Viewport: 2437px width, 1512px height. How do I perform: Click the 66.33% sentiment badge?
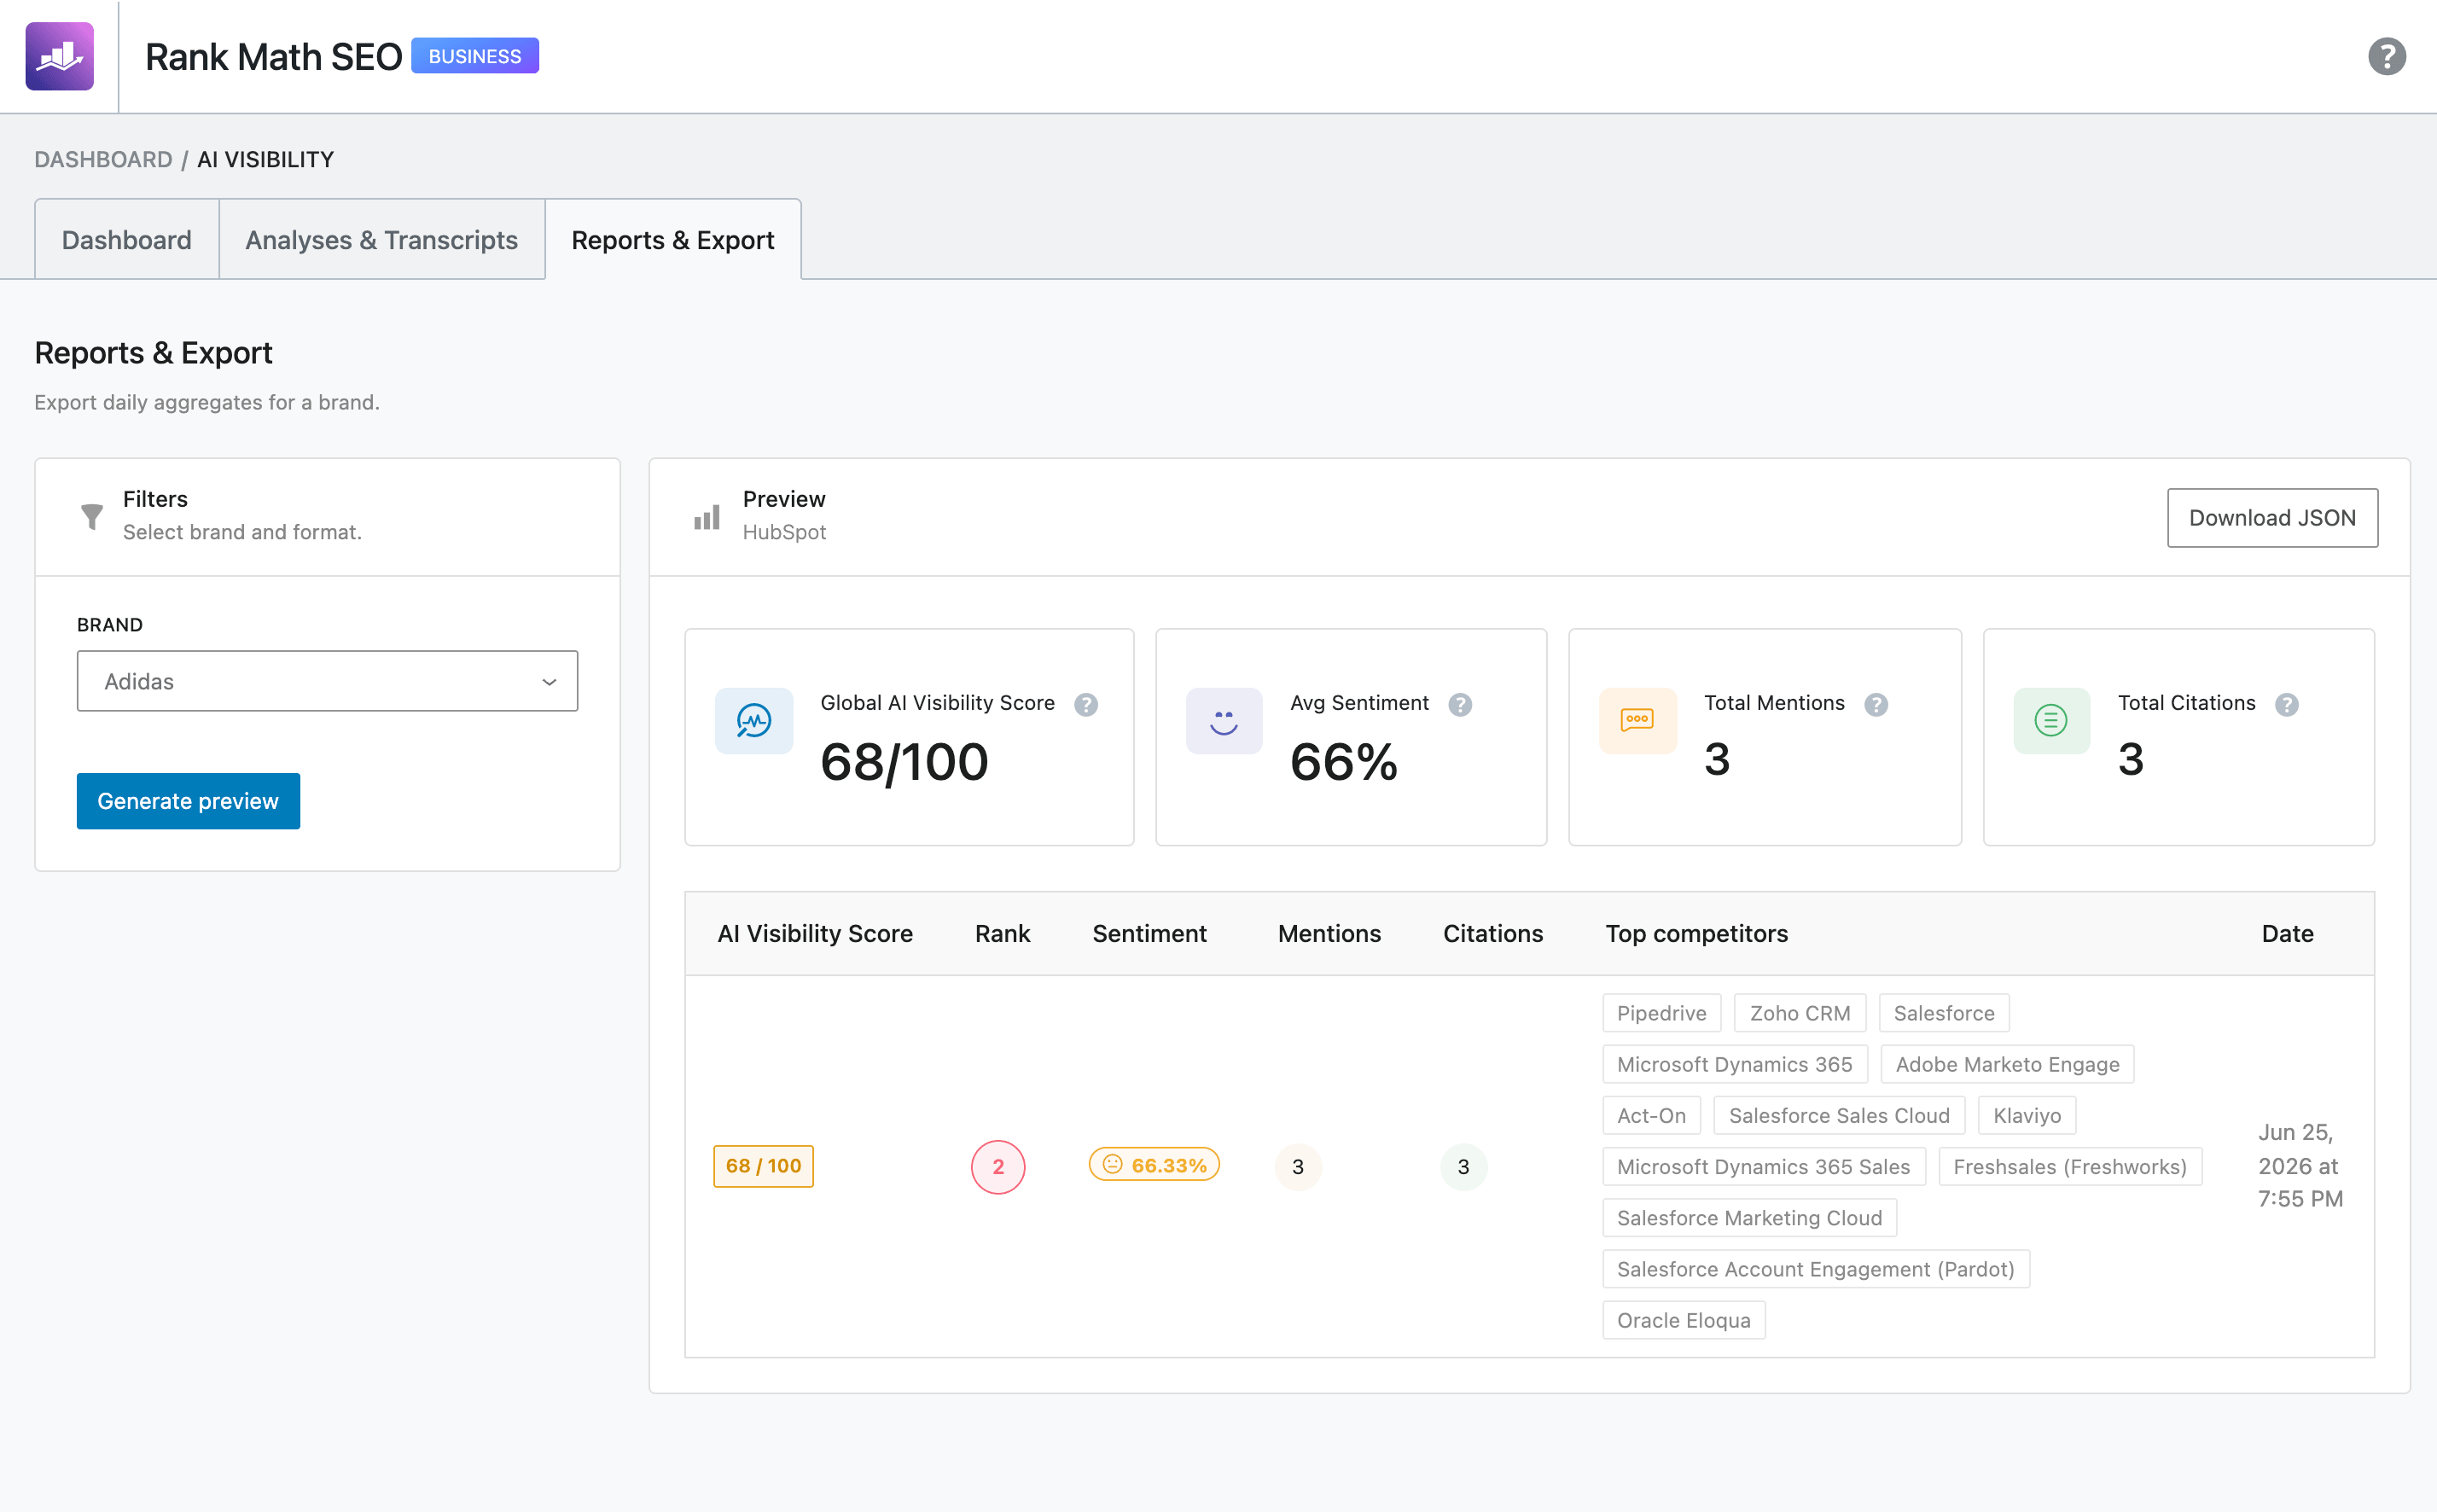point(1154,1165)
